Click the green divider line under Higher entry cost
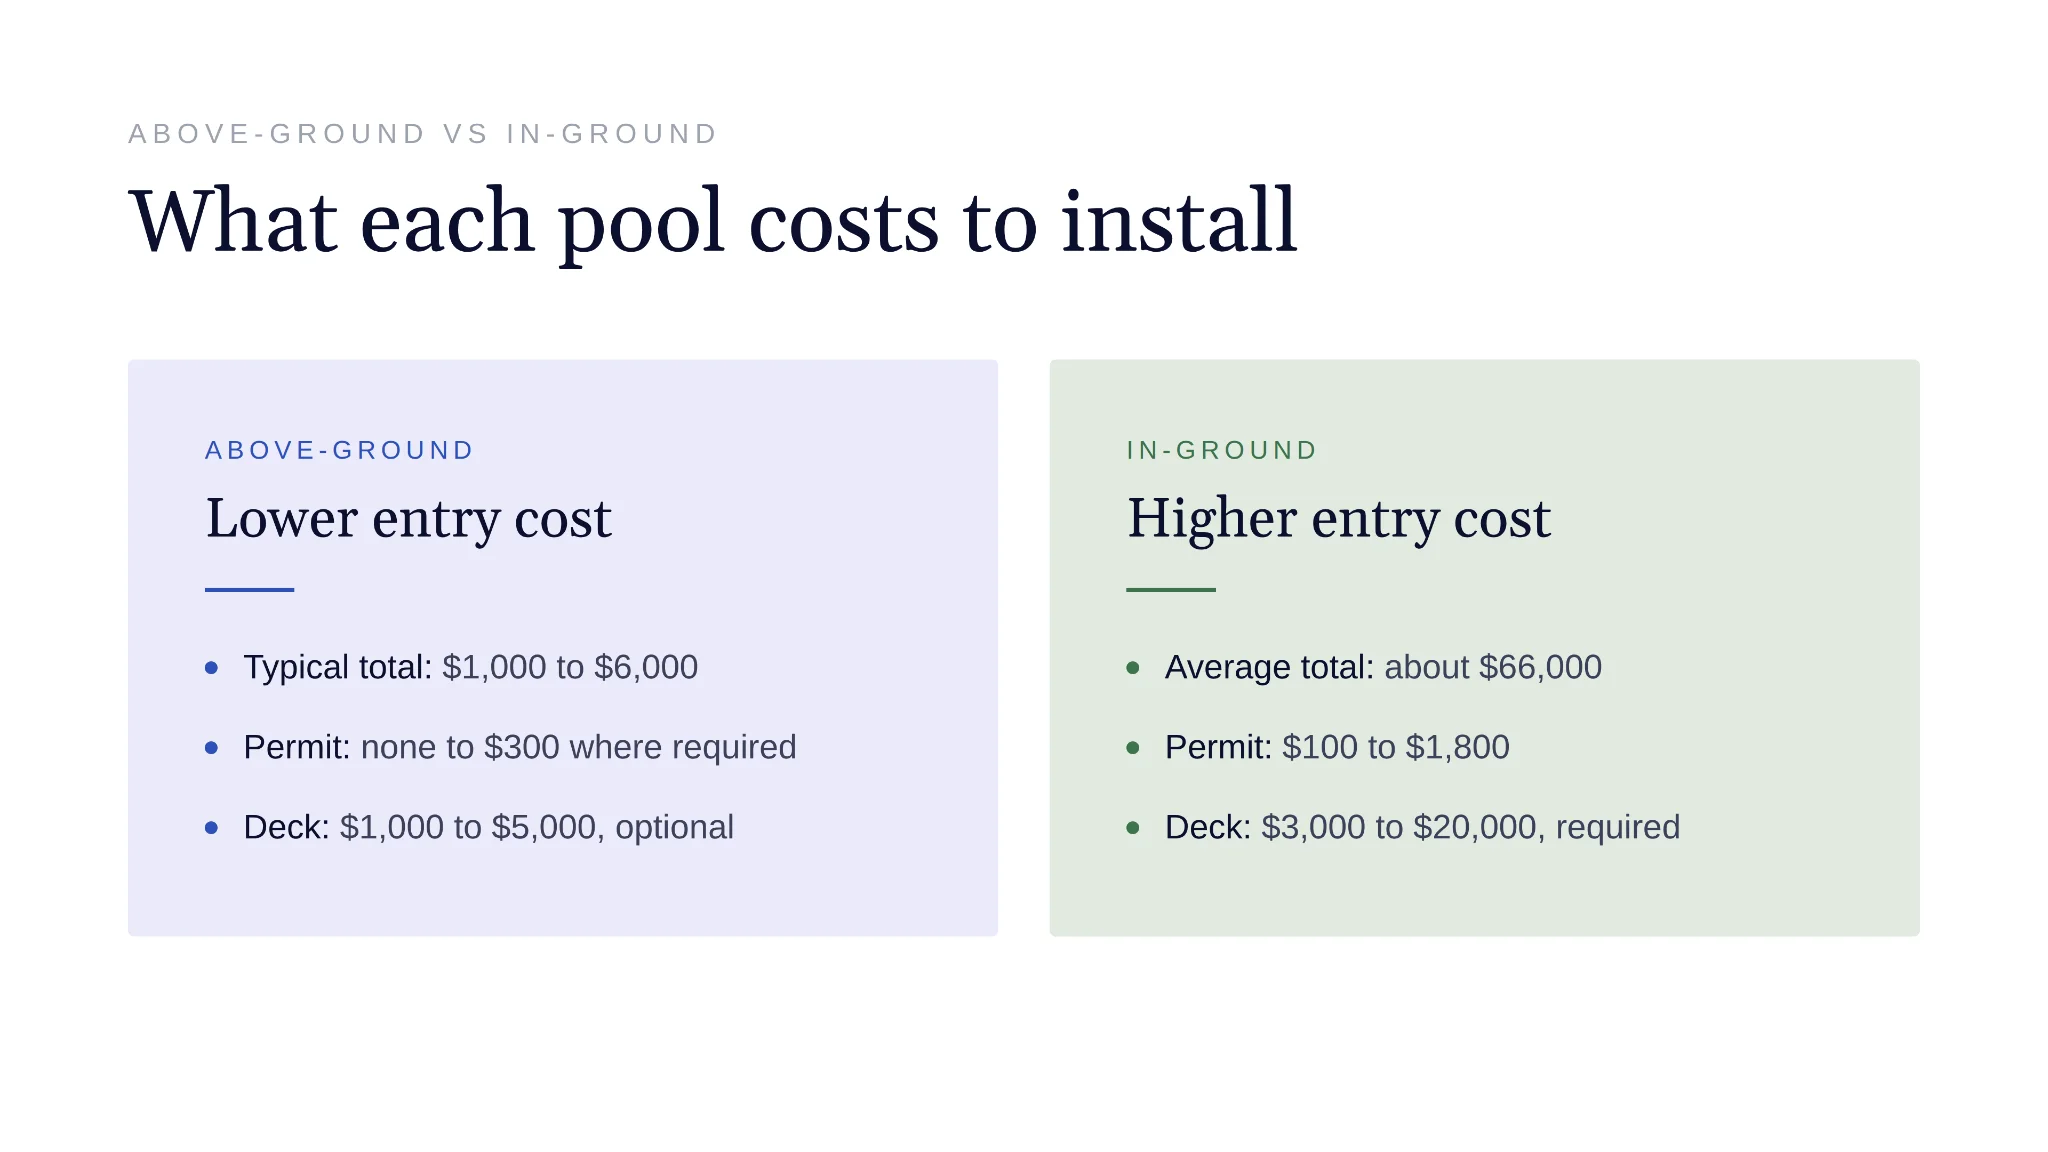This screenshot has height=1152, width=2048. click(1171, 590)
